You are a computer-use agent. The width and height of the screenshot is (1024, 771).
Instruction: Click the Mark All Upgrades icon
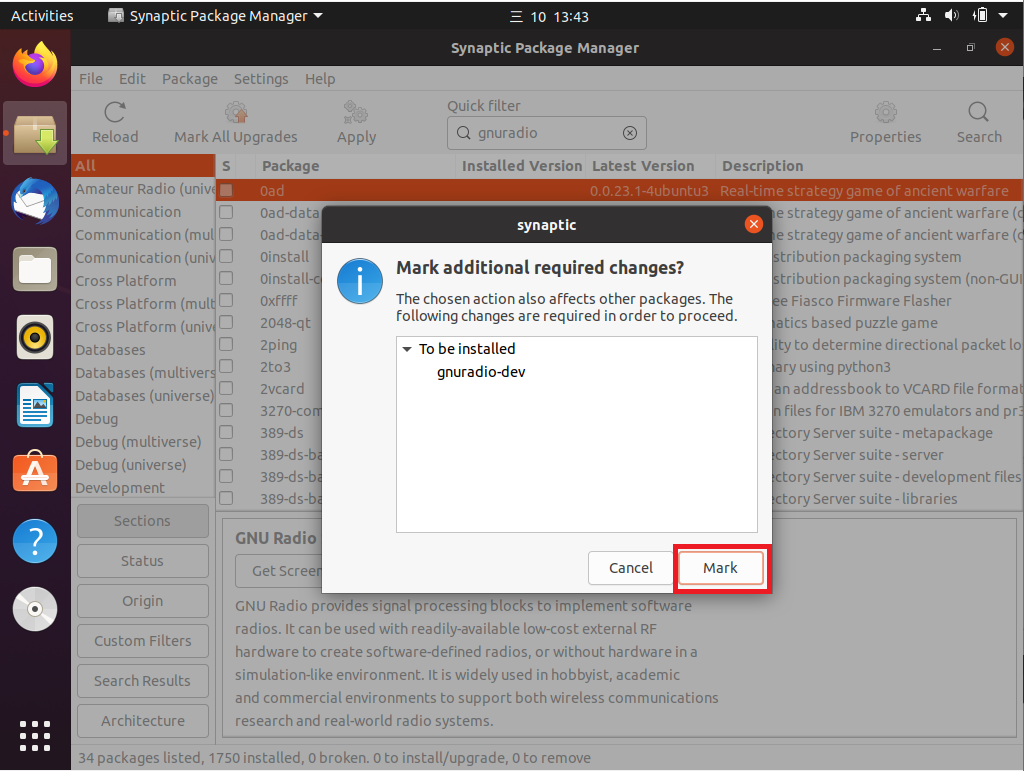(x=236, y=113)
